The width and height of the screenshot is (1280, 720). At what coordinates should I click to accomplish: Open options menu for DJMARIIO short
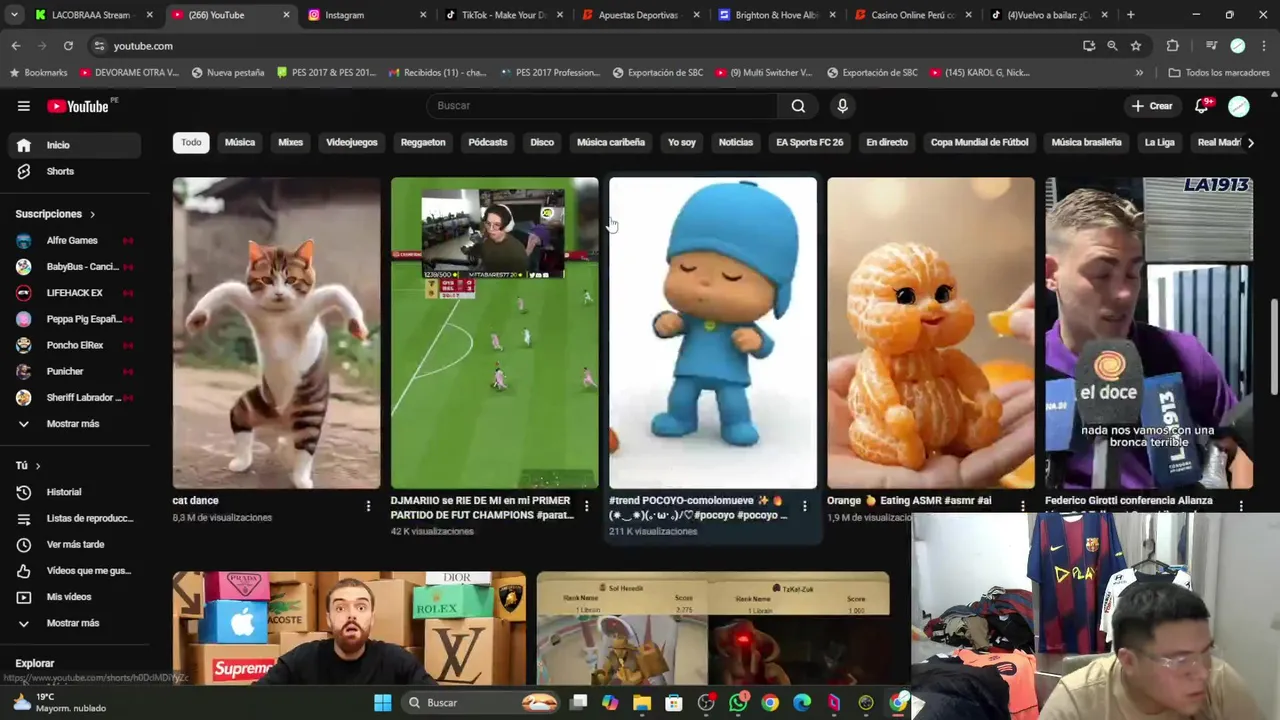pyautogui.click(x=586, y=506)
